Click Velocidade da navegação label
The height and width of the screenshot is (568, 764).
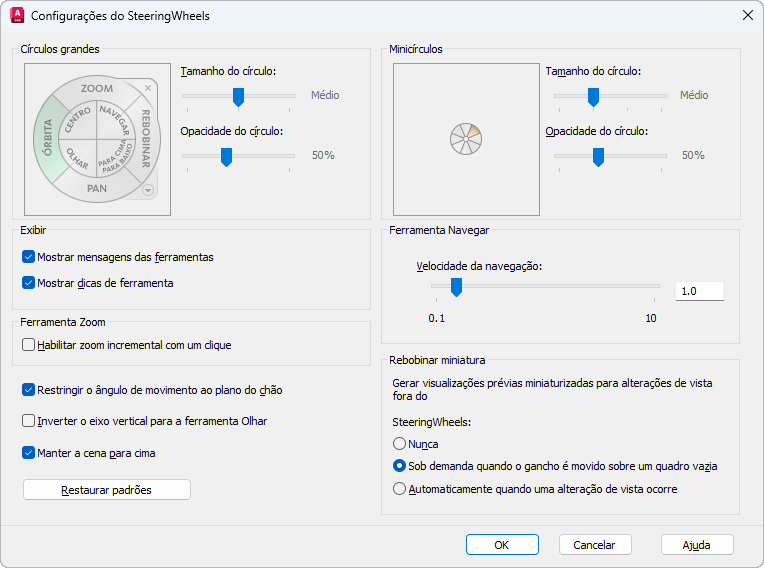coord(479,266)
